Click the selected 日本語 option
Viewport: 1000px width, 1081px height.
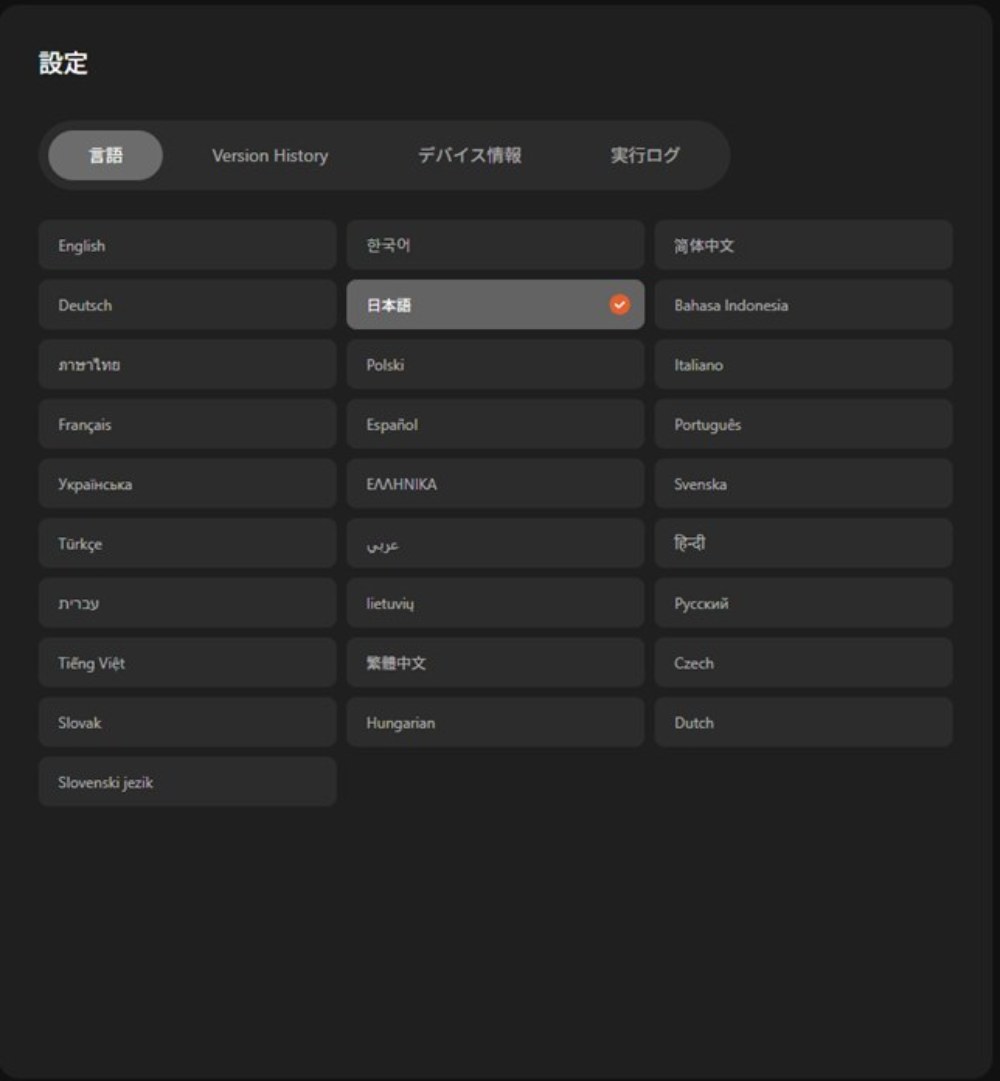(496, 305)
